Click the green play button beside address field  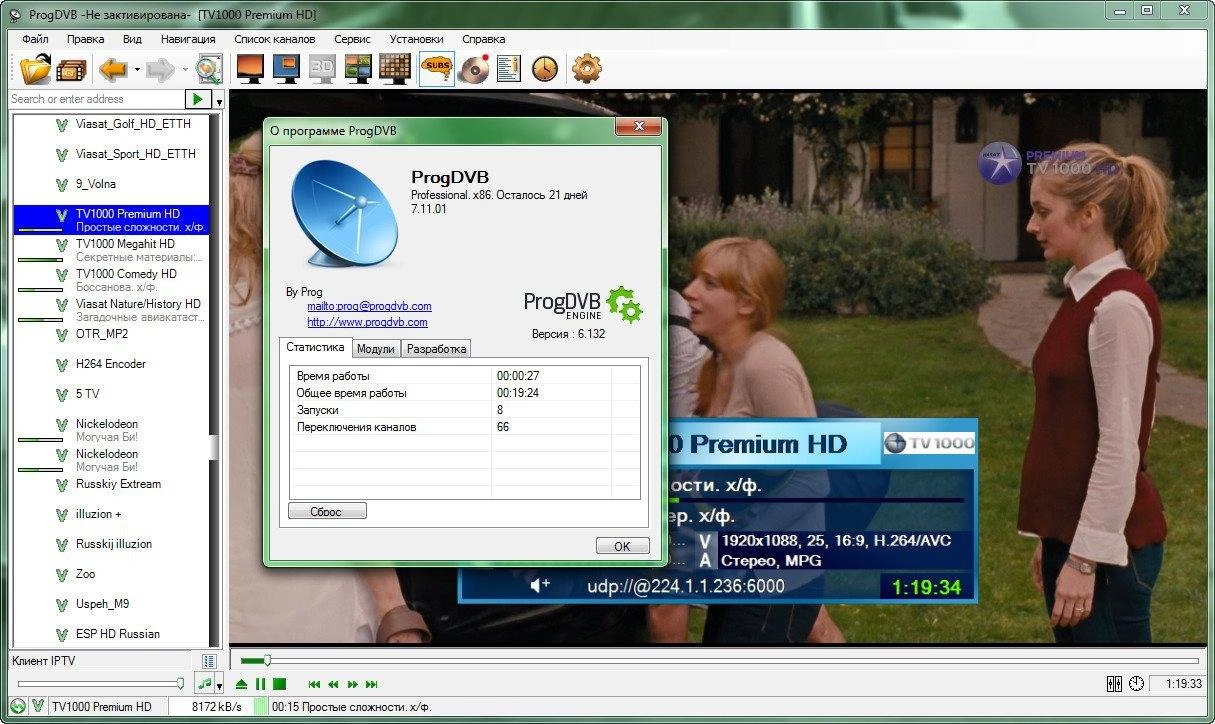pos(198,99)
